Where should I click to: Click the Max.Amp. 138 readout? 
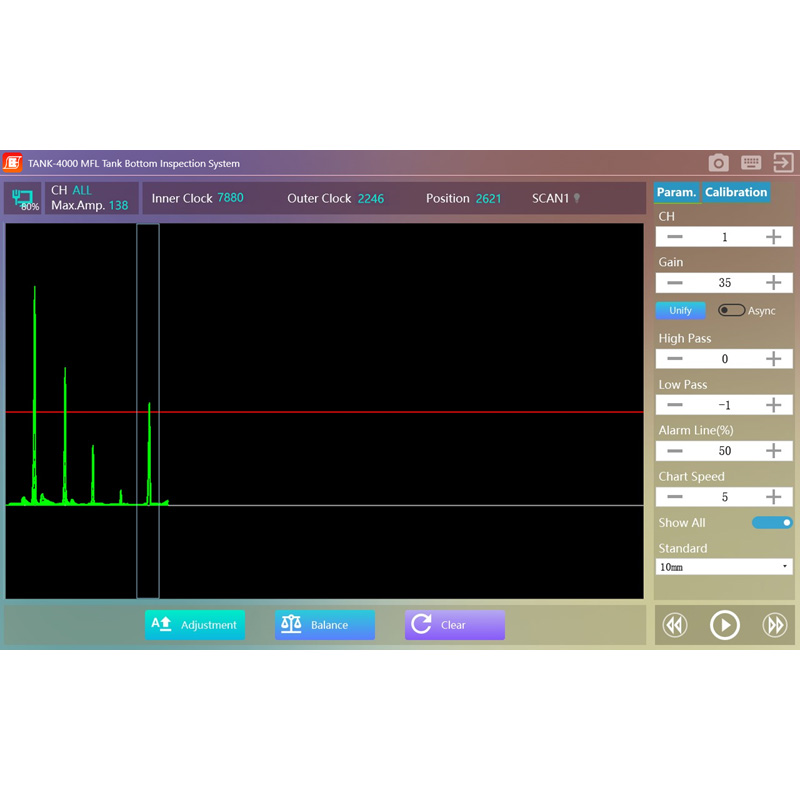point(90,205)
